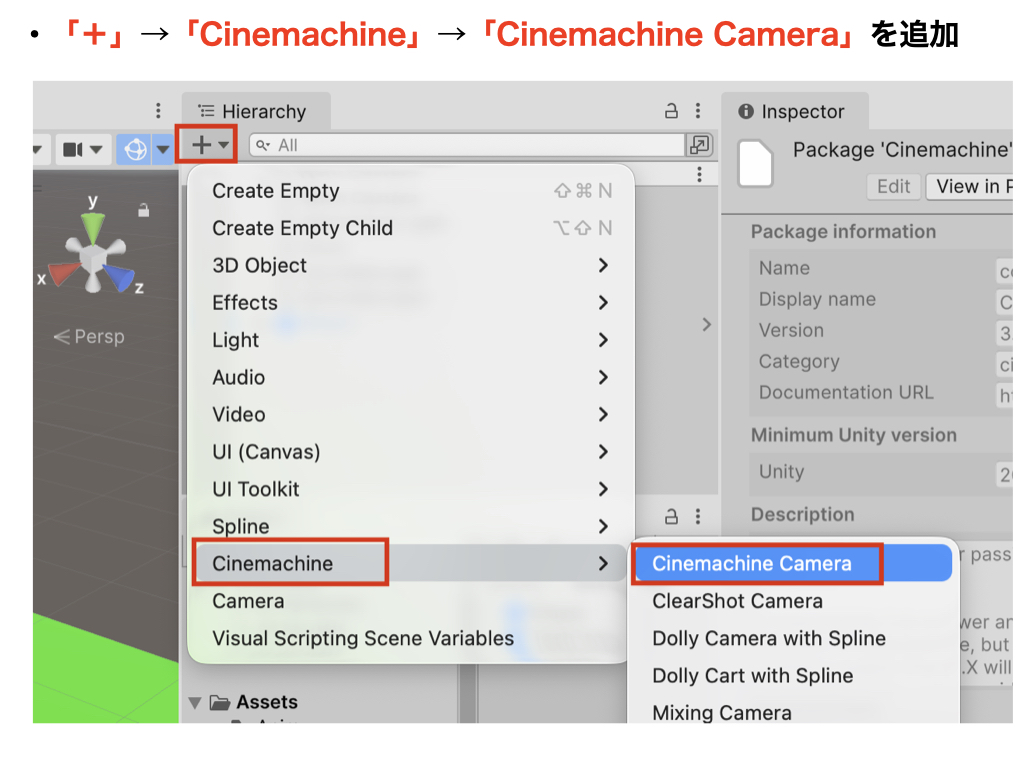The height and width of the screenshot is (768, 1024).
Task: Expand the Spline submenu
Action: (x=411, y=526)
